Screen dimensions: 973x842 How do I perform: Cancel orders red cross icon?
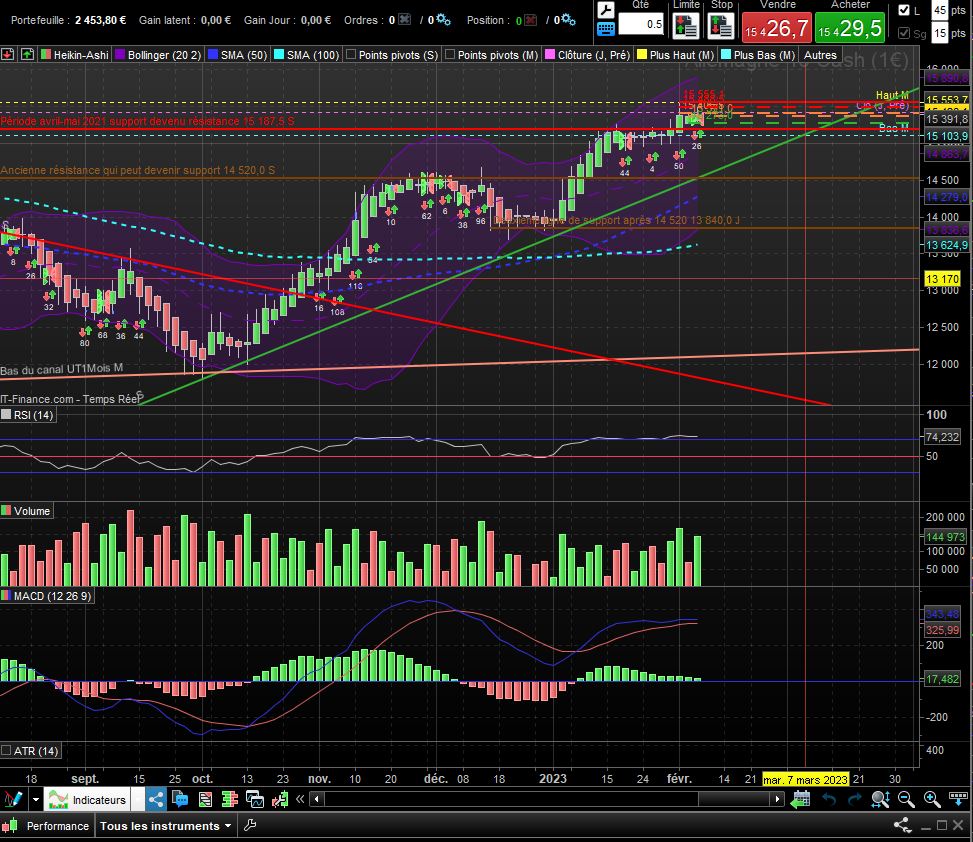(x=405, y=20)
